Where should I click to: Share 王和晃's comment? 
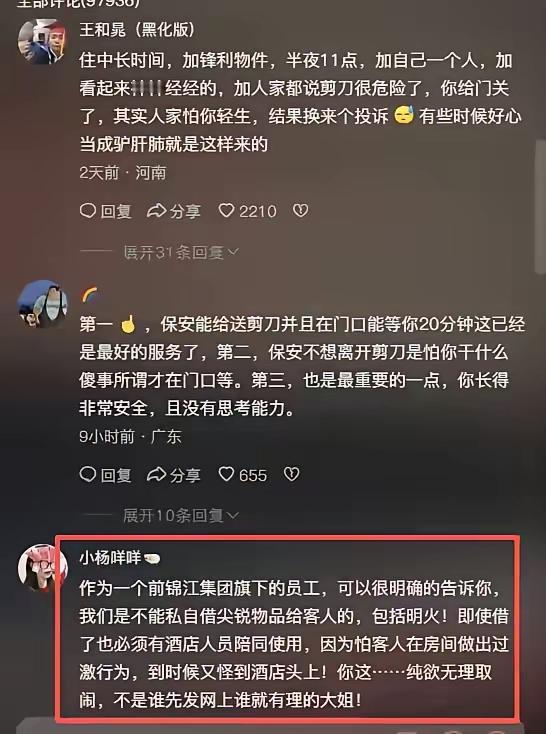(x=174, y=211)
